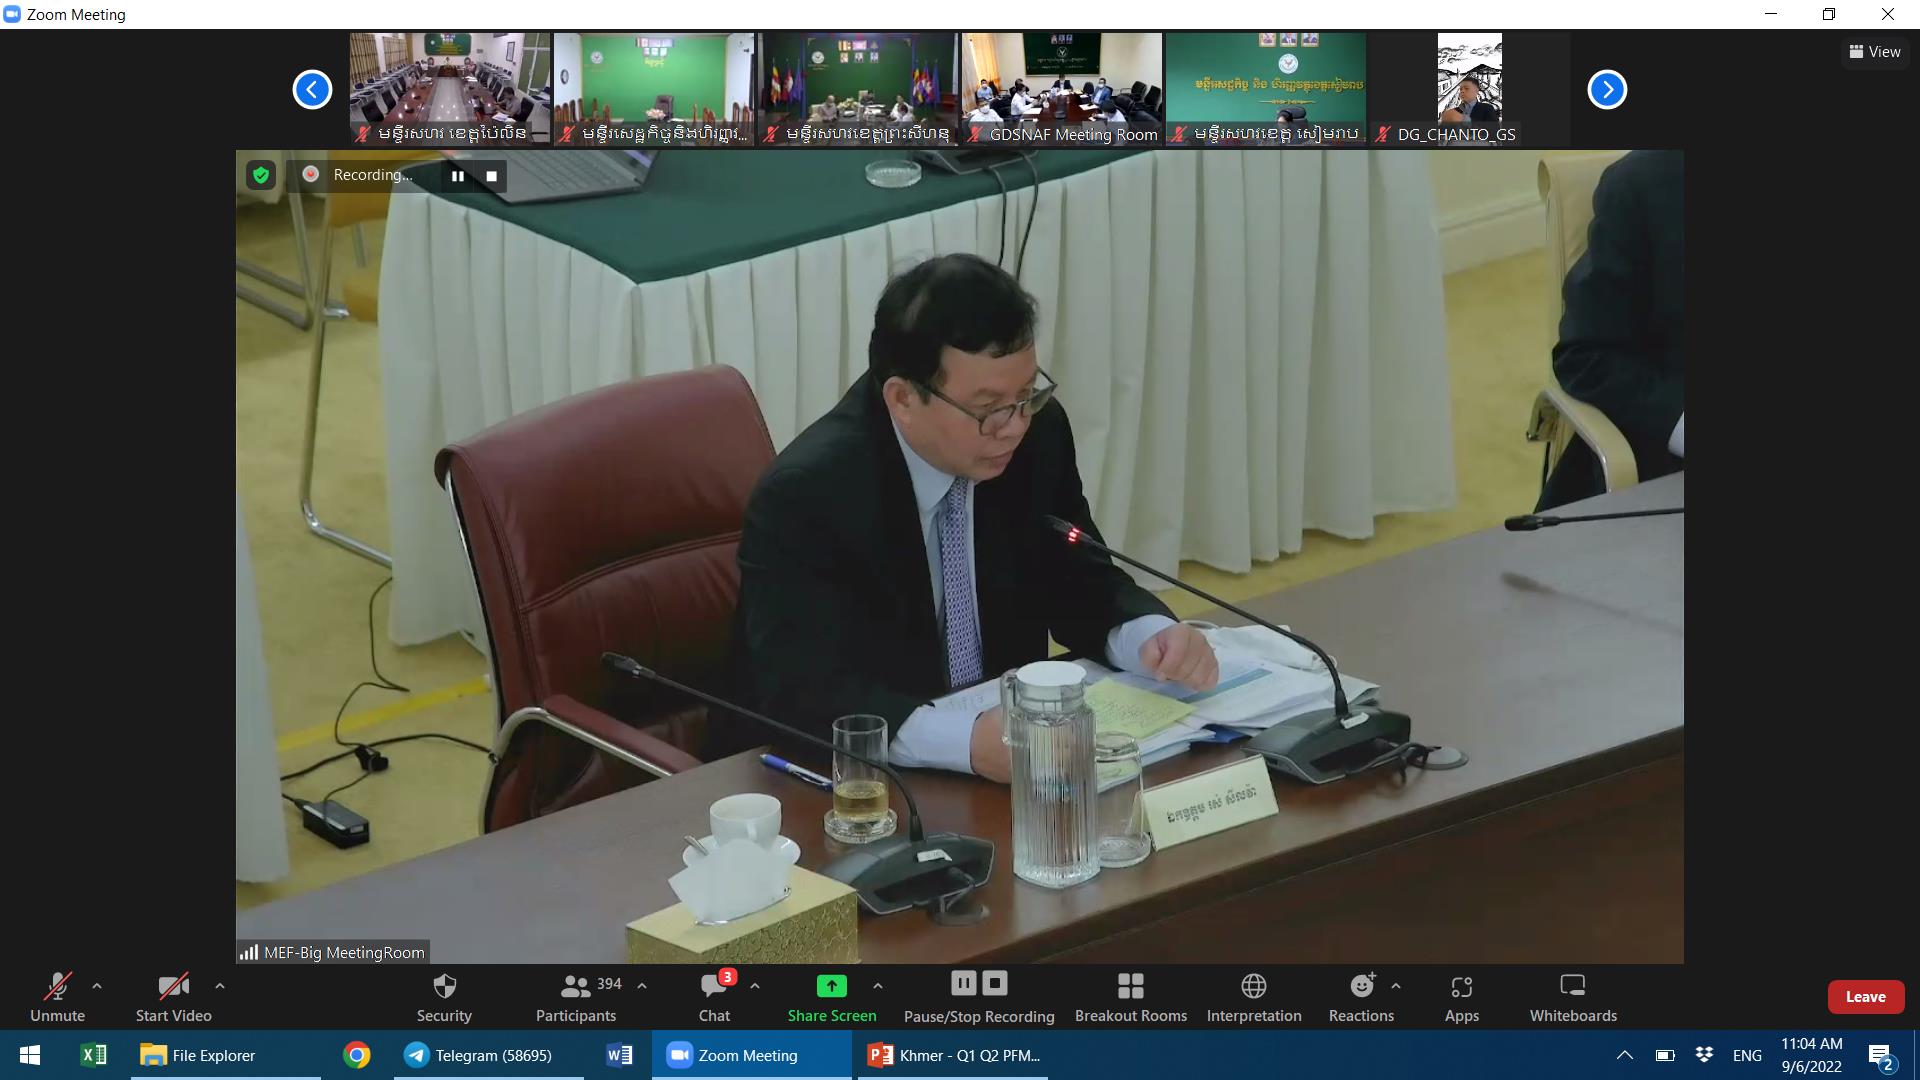The width and height of the screenshot is (1920, 1080).
Task: Click the red Leave button
Action: click(x=1865, y=997)
